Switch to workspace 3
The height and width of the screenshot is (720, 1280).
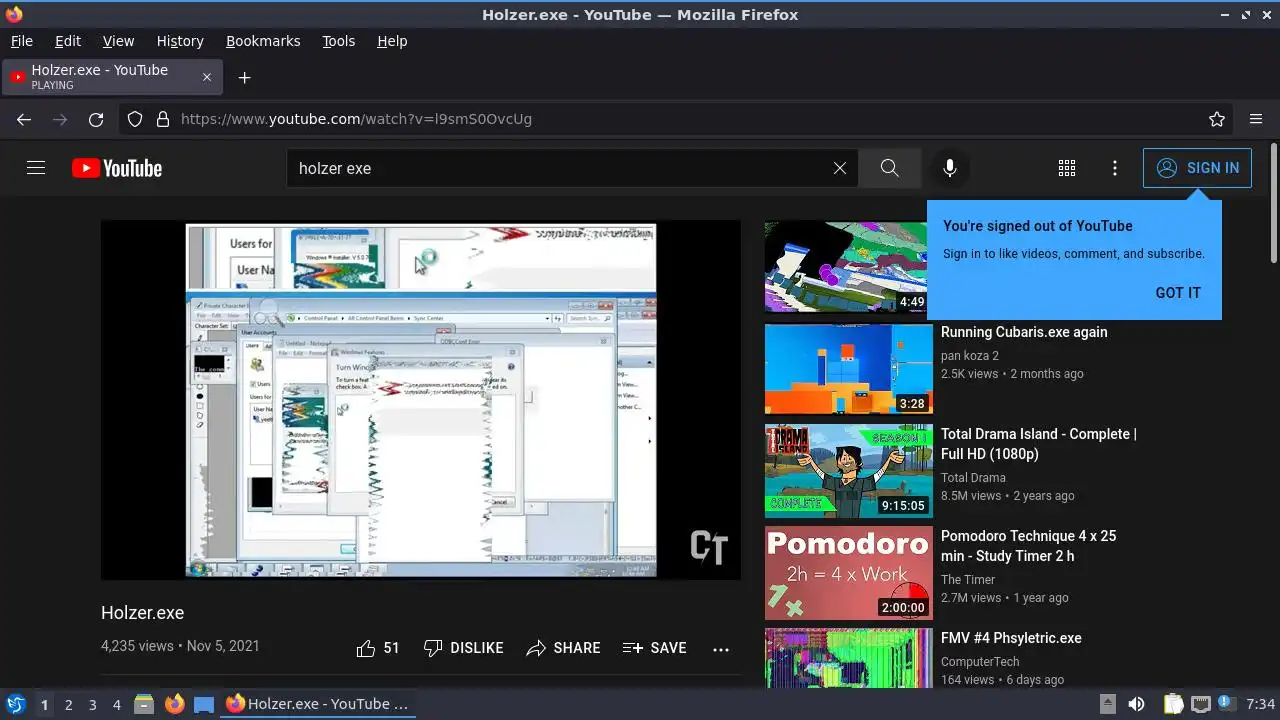tap(92, 704)
